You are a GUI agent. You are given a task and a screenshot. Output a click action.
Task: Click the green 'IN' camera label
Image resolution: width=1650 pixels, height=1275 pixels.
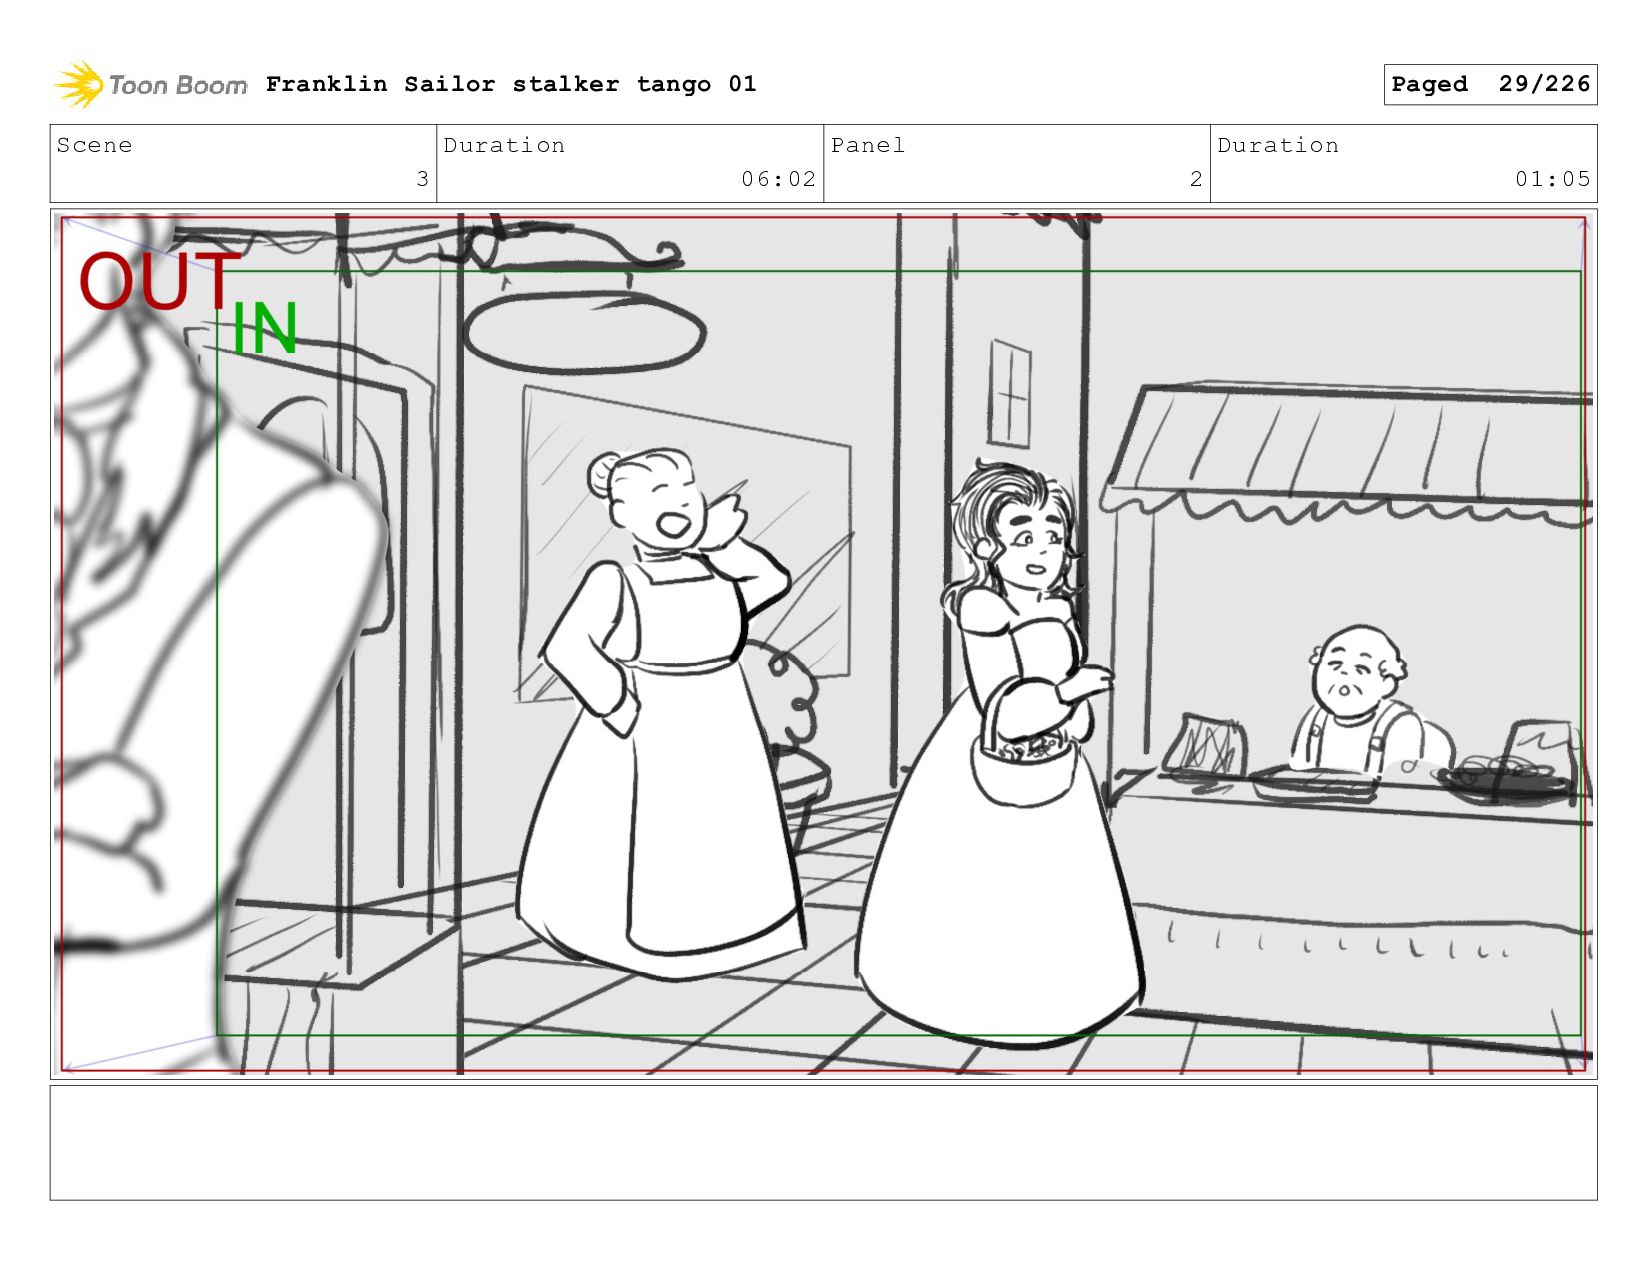[x=265, y=328]
